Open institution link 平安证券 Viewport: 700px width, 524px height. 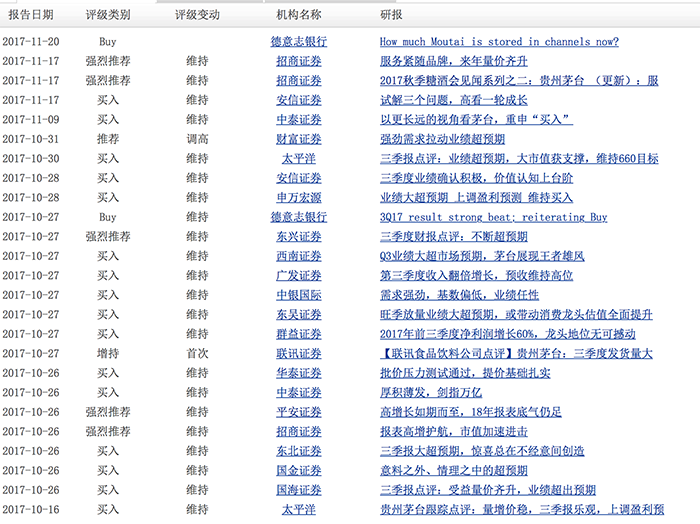(299, 412)
